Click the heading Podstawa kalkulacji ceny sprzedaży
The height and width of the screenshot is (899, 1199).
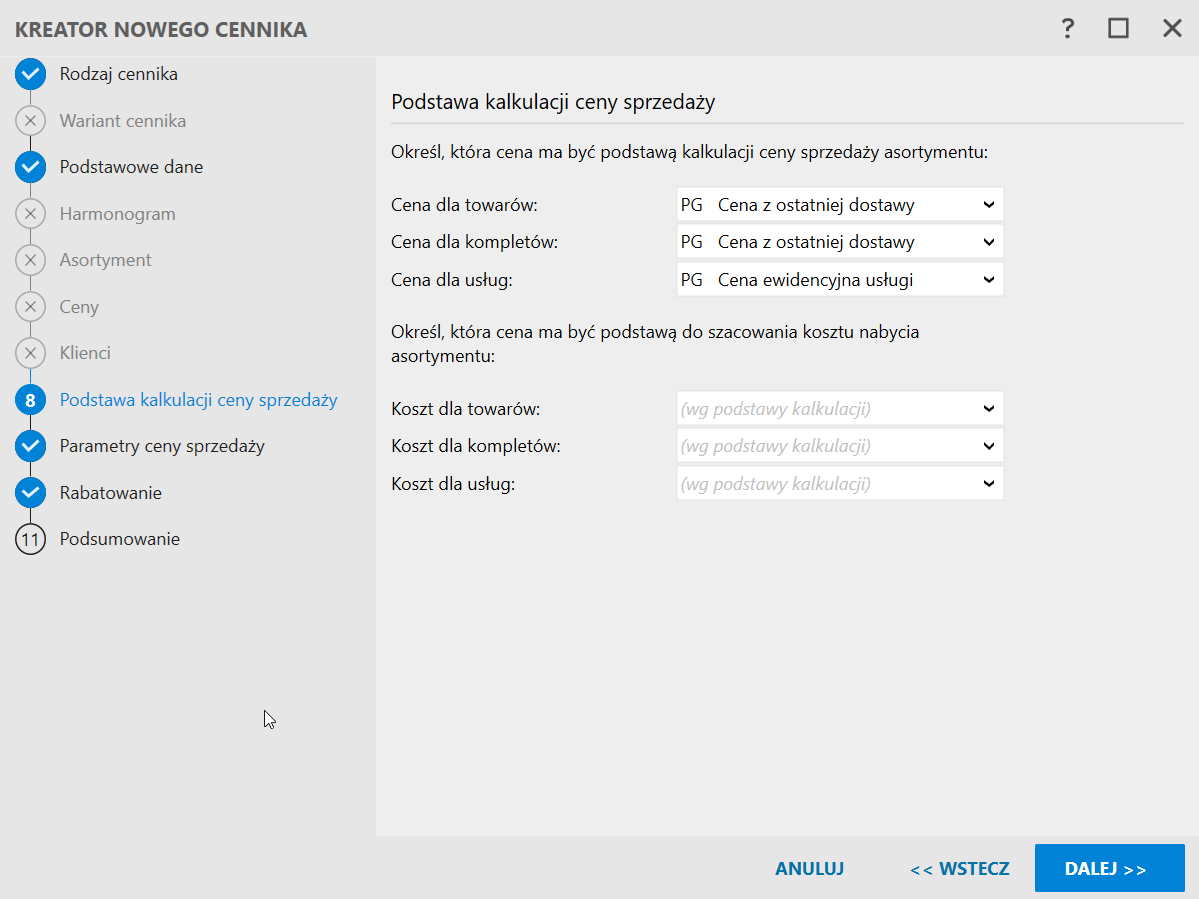tap(553, 102)
